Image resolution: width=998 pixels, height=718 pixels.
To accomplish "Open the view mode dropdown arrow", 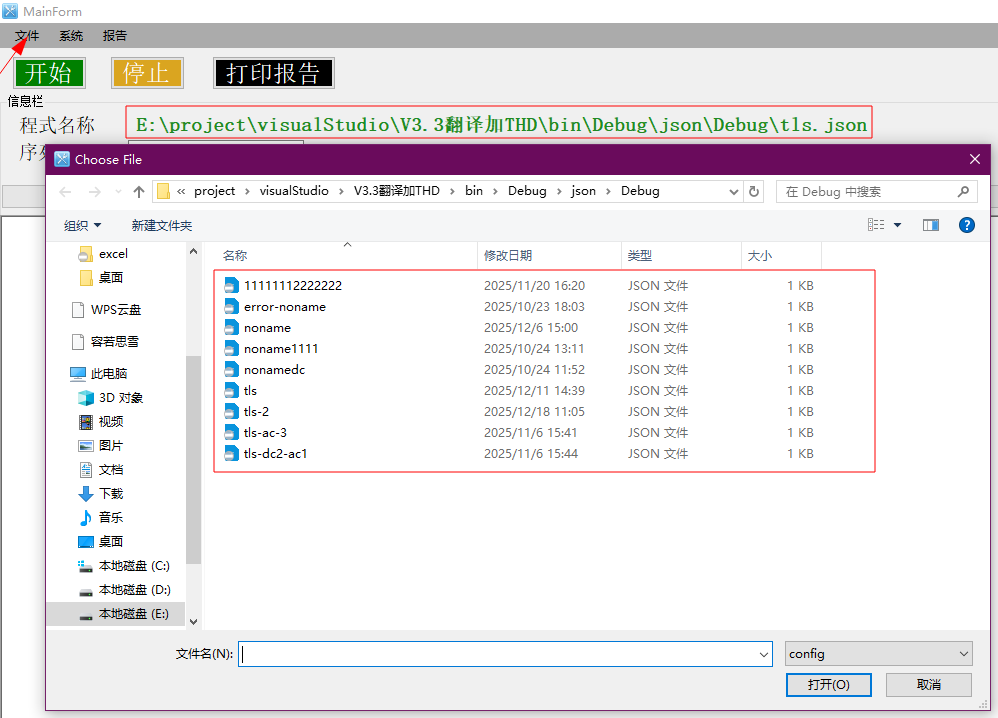I will pyautogui.click(x=897, y=226).
